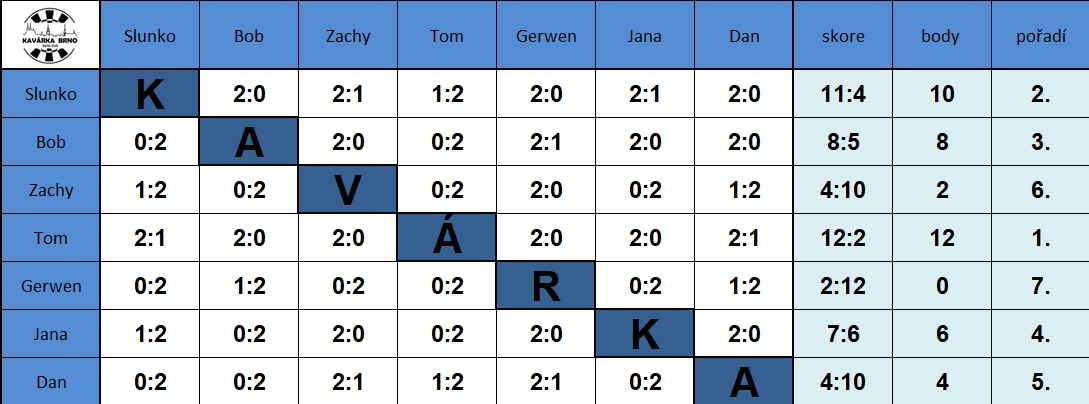Select Gerwen's score cell 2:12
Image resolution: width=1089 pixels, height=404 pixels.
[x=842, y=285]
